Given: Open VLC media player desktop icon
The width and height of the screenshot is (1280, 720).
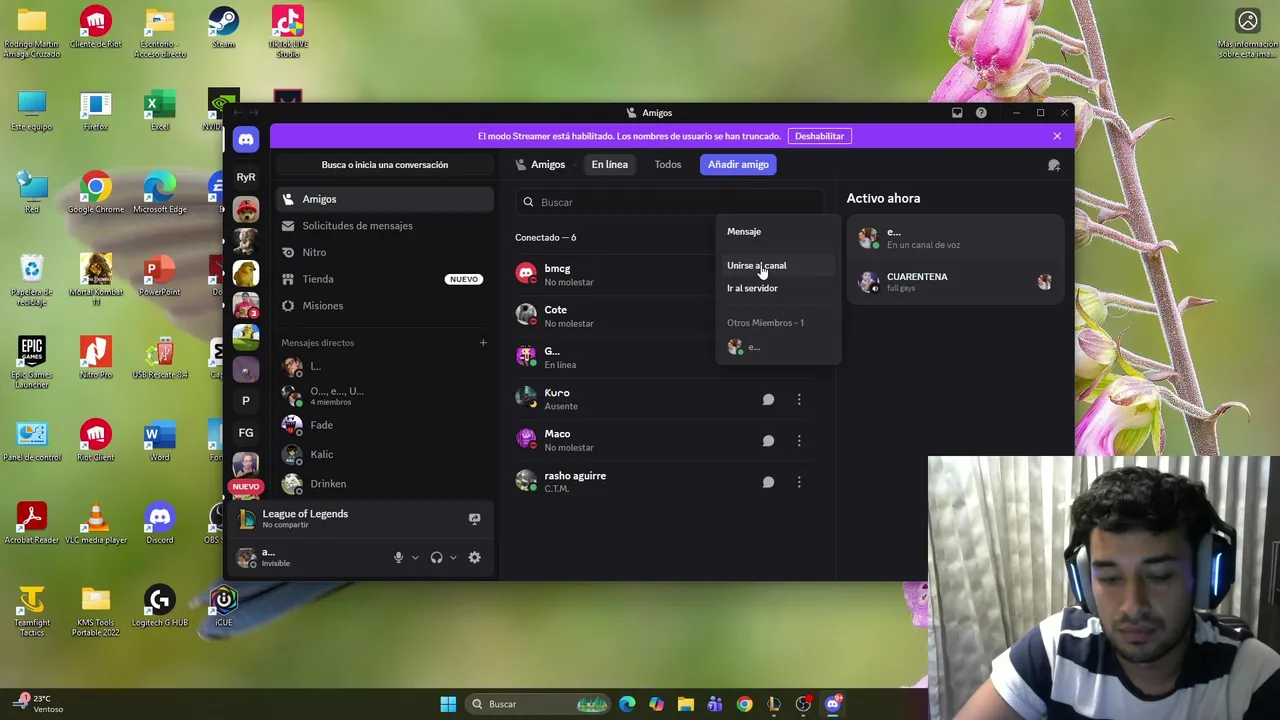Looking at the screenshot, I should click(x=96, y=523).
